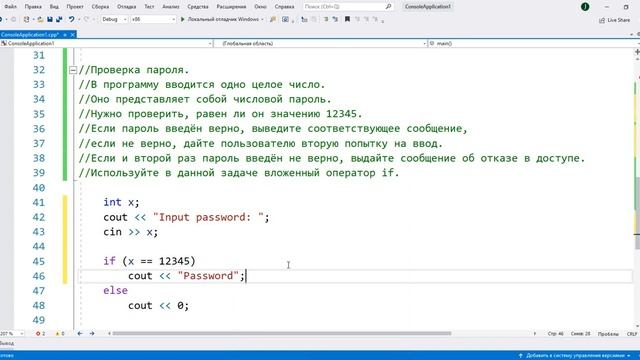Open the Отладка menu
Screen dimensions: 640x360
(x=127, y=7)
